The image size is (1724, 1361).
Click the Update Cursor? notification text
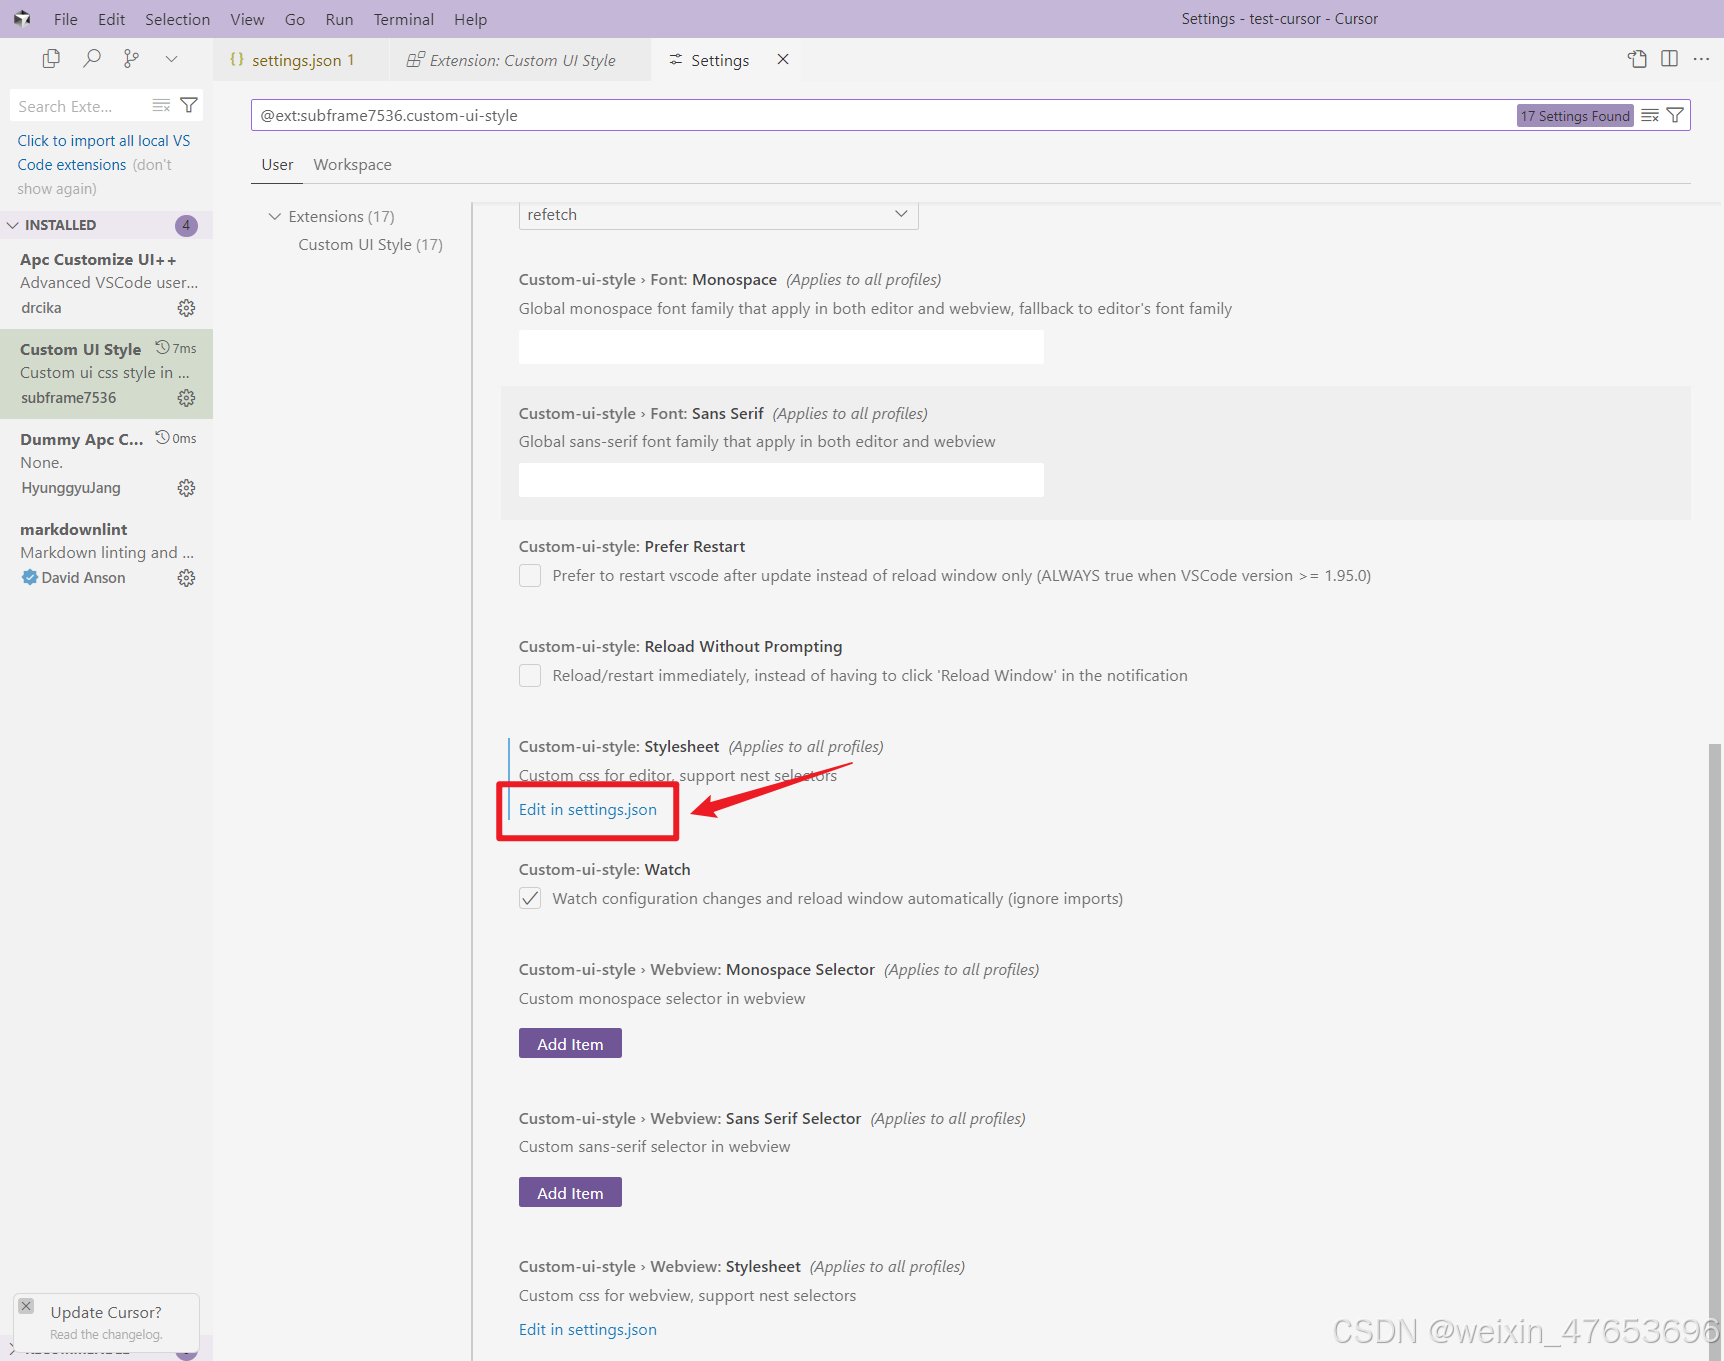pos(106,1313)
